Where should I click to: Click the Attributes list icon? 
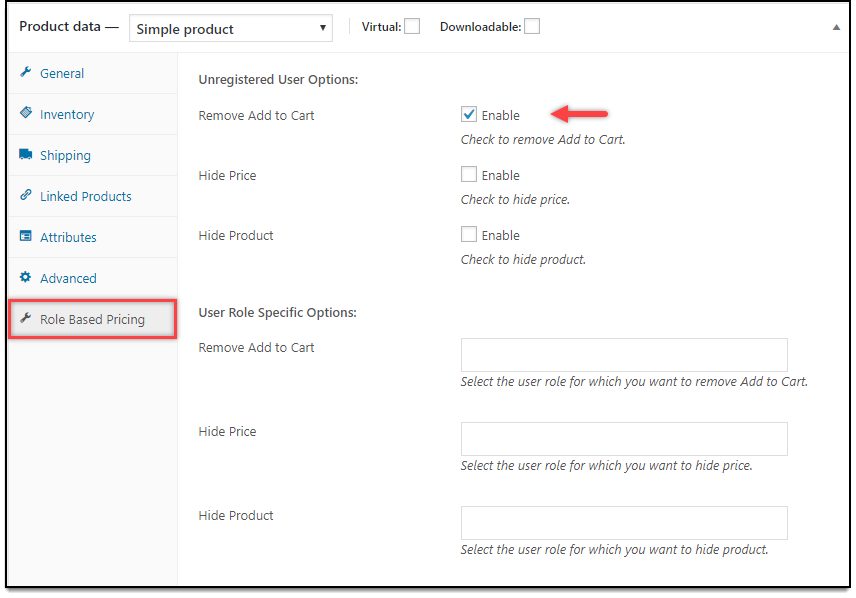click(26, 237)
